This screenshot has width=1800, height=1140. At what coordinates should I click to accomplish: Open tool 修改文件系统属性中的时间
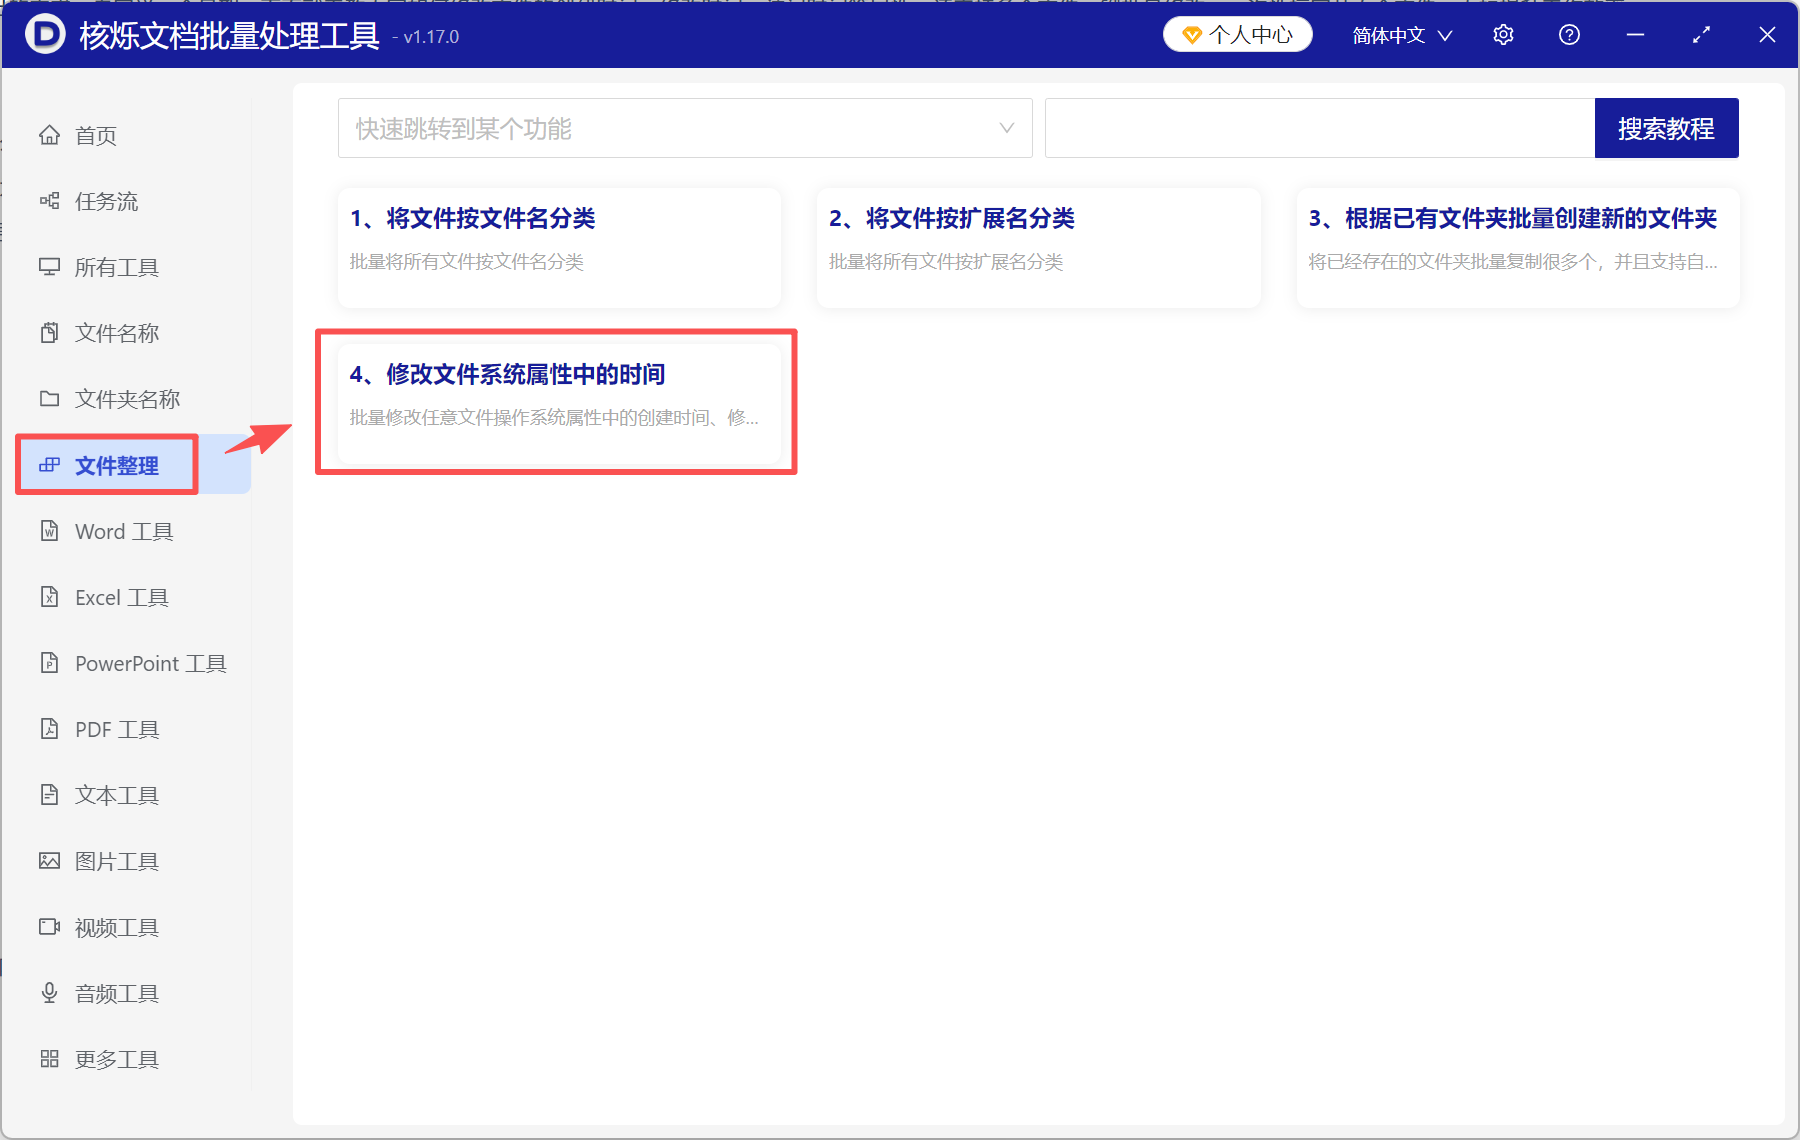(556, 400)
